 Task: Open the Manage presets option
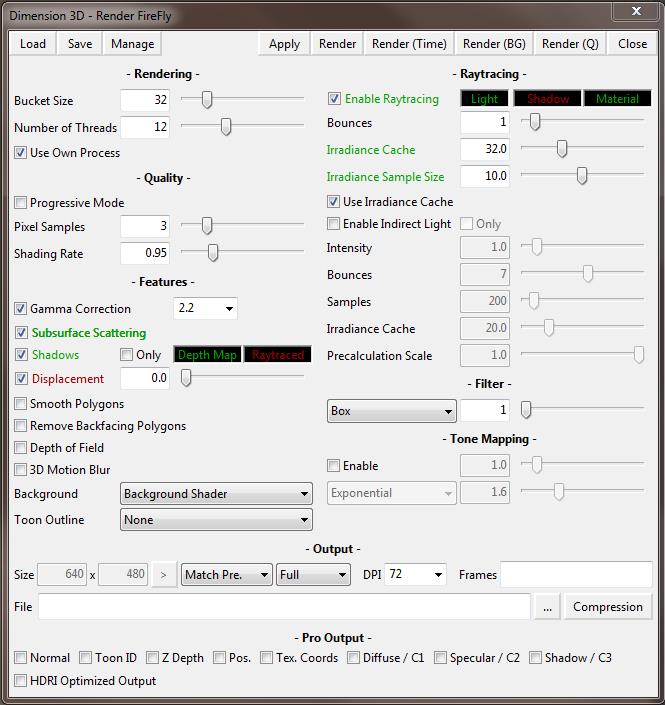pyautogui.click(x=132, y=44)
